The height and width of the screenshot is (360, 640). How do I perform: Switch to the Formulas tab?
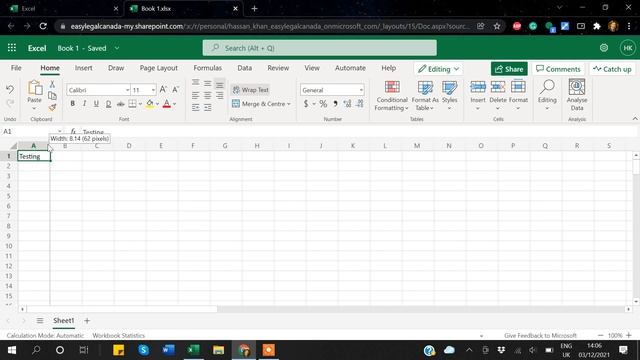click(x=207, y=68)
